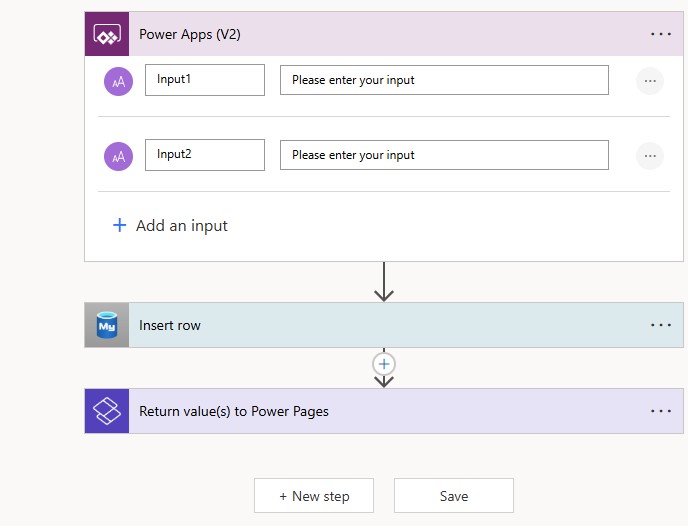Image resolution: width=688 pixels, height=526 pixels.
Task: Click the plus icon beside Add an input
Action: [119, 225]
